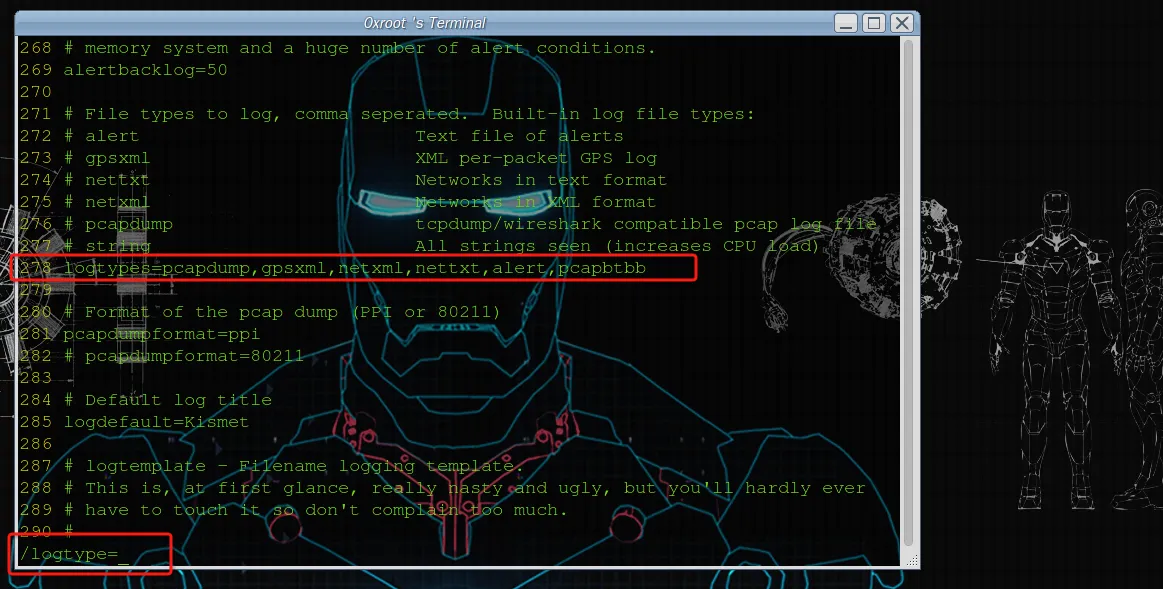Click the pcapbtbb entry in logtypes
This screenshot has width=1163, height=589.
point(602,268)
